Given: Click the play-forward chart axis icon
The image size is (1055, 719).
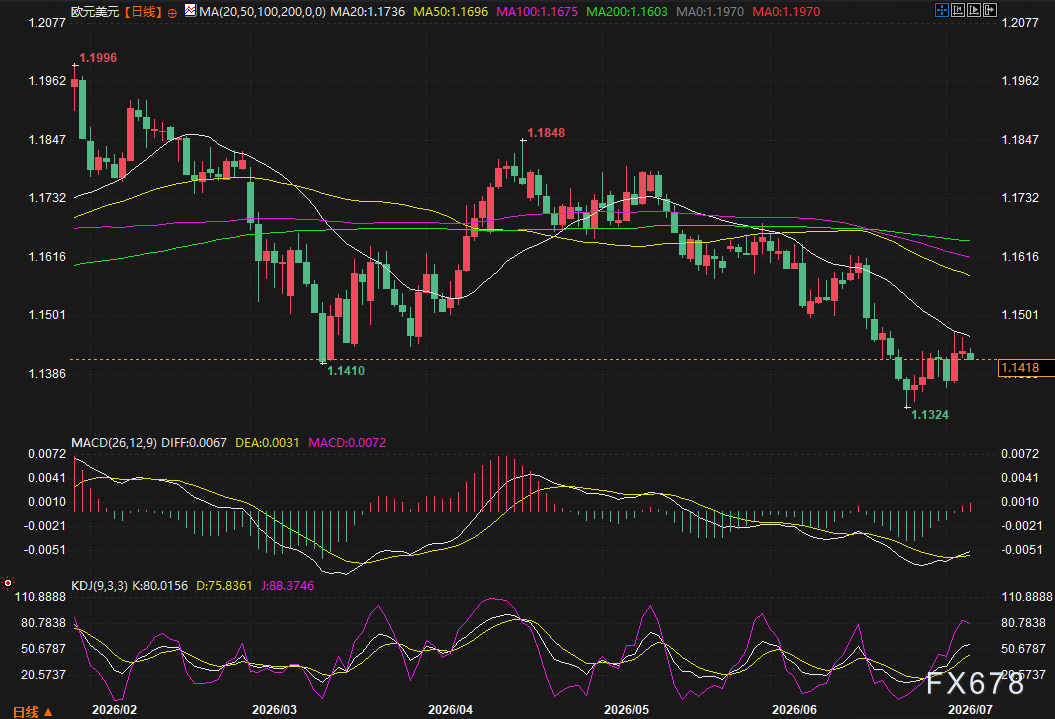Looking at the screenshot, I should pos(974,10).
